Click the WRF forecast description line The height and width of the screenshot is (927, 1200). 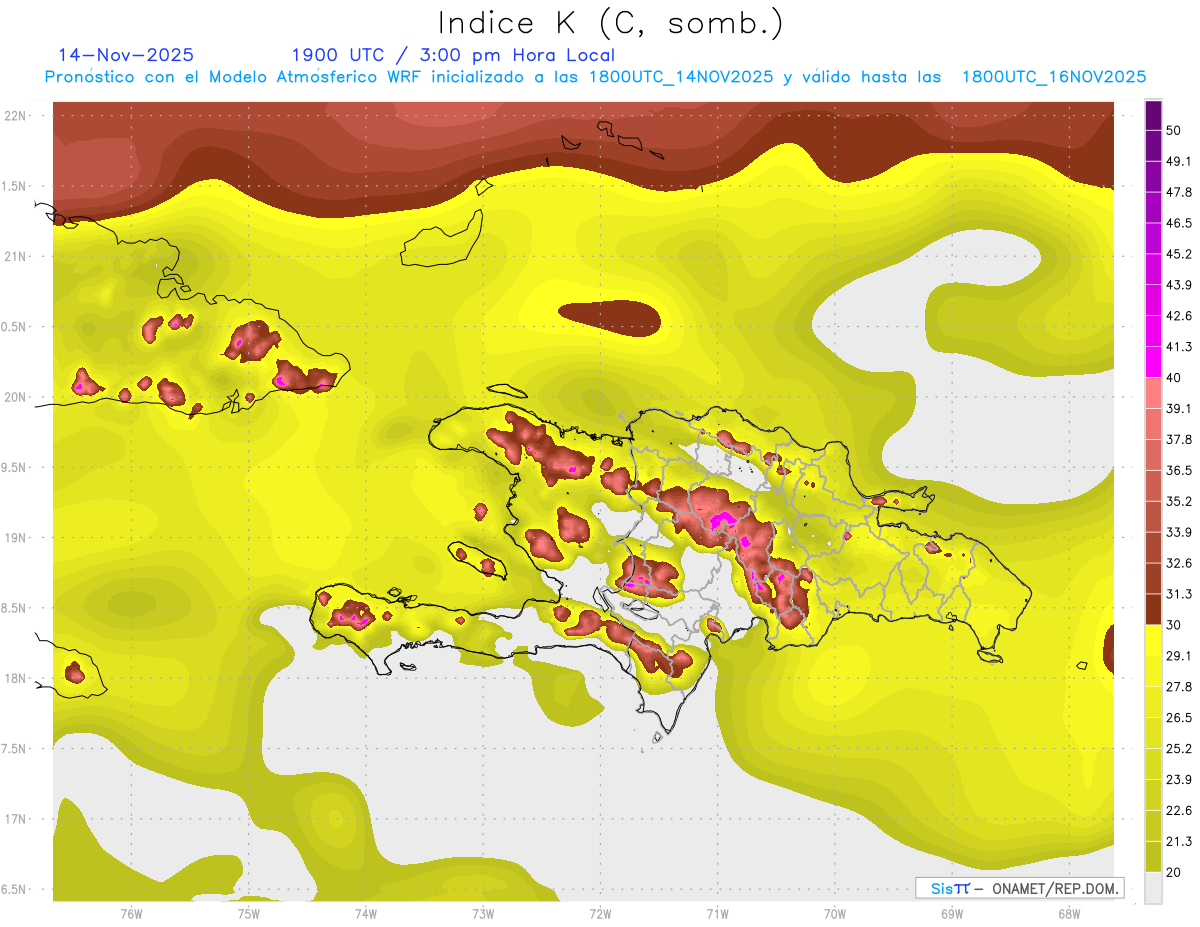pyautogui.click(x=596, y=77)
